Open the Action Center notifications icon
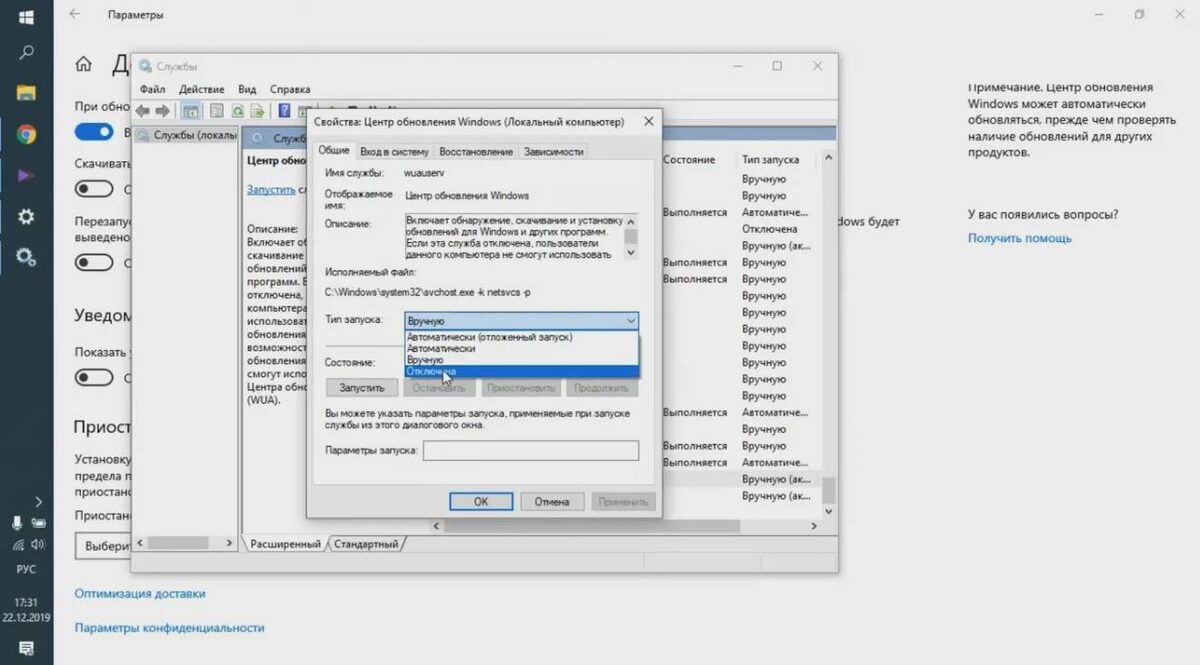This screenshot has height=665, width=1200. click(26, 648)
